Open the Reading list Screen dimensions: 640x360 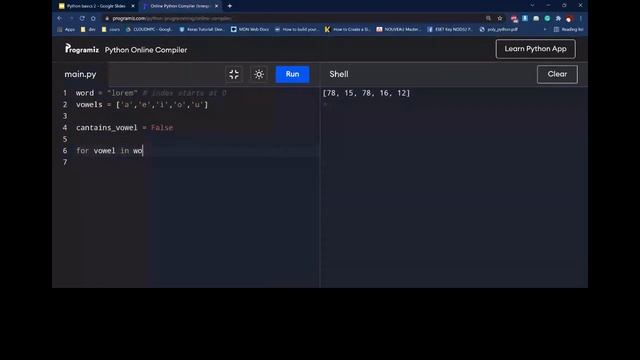[x=569, y=29]
